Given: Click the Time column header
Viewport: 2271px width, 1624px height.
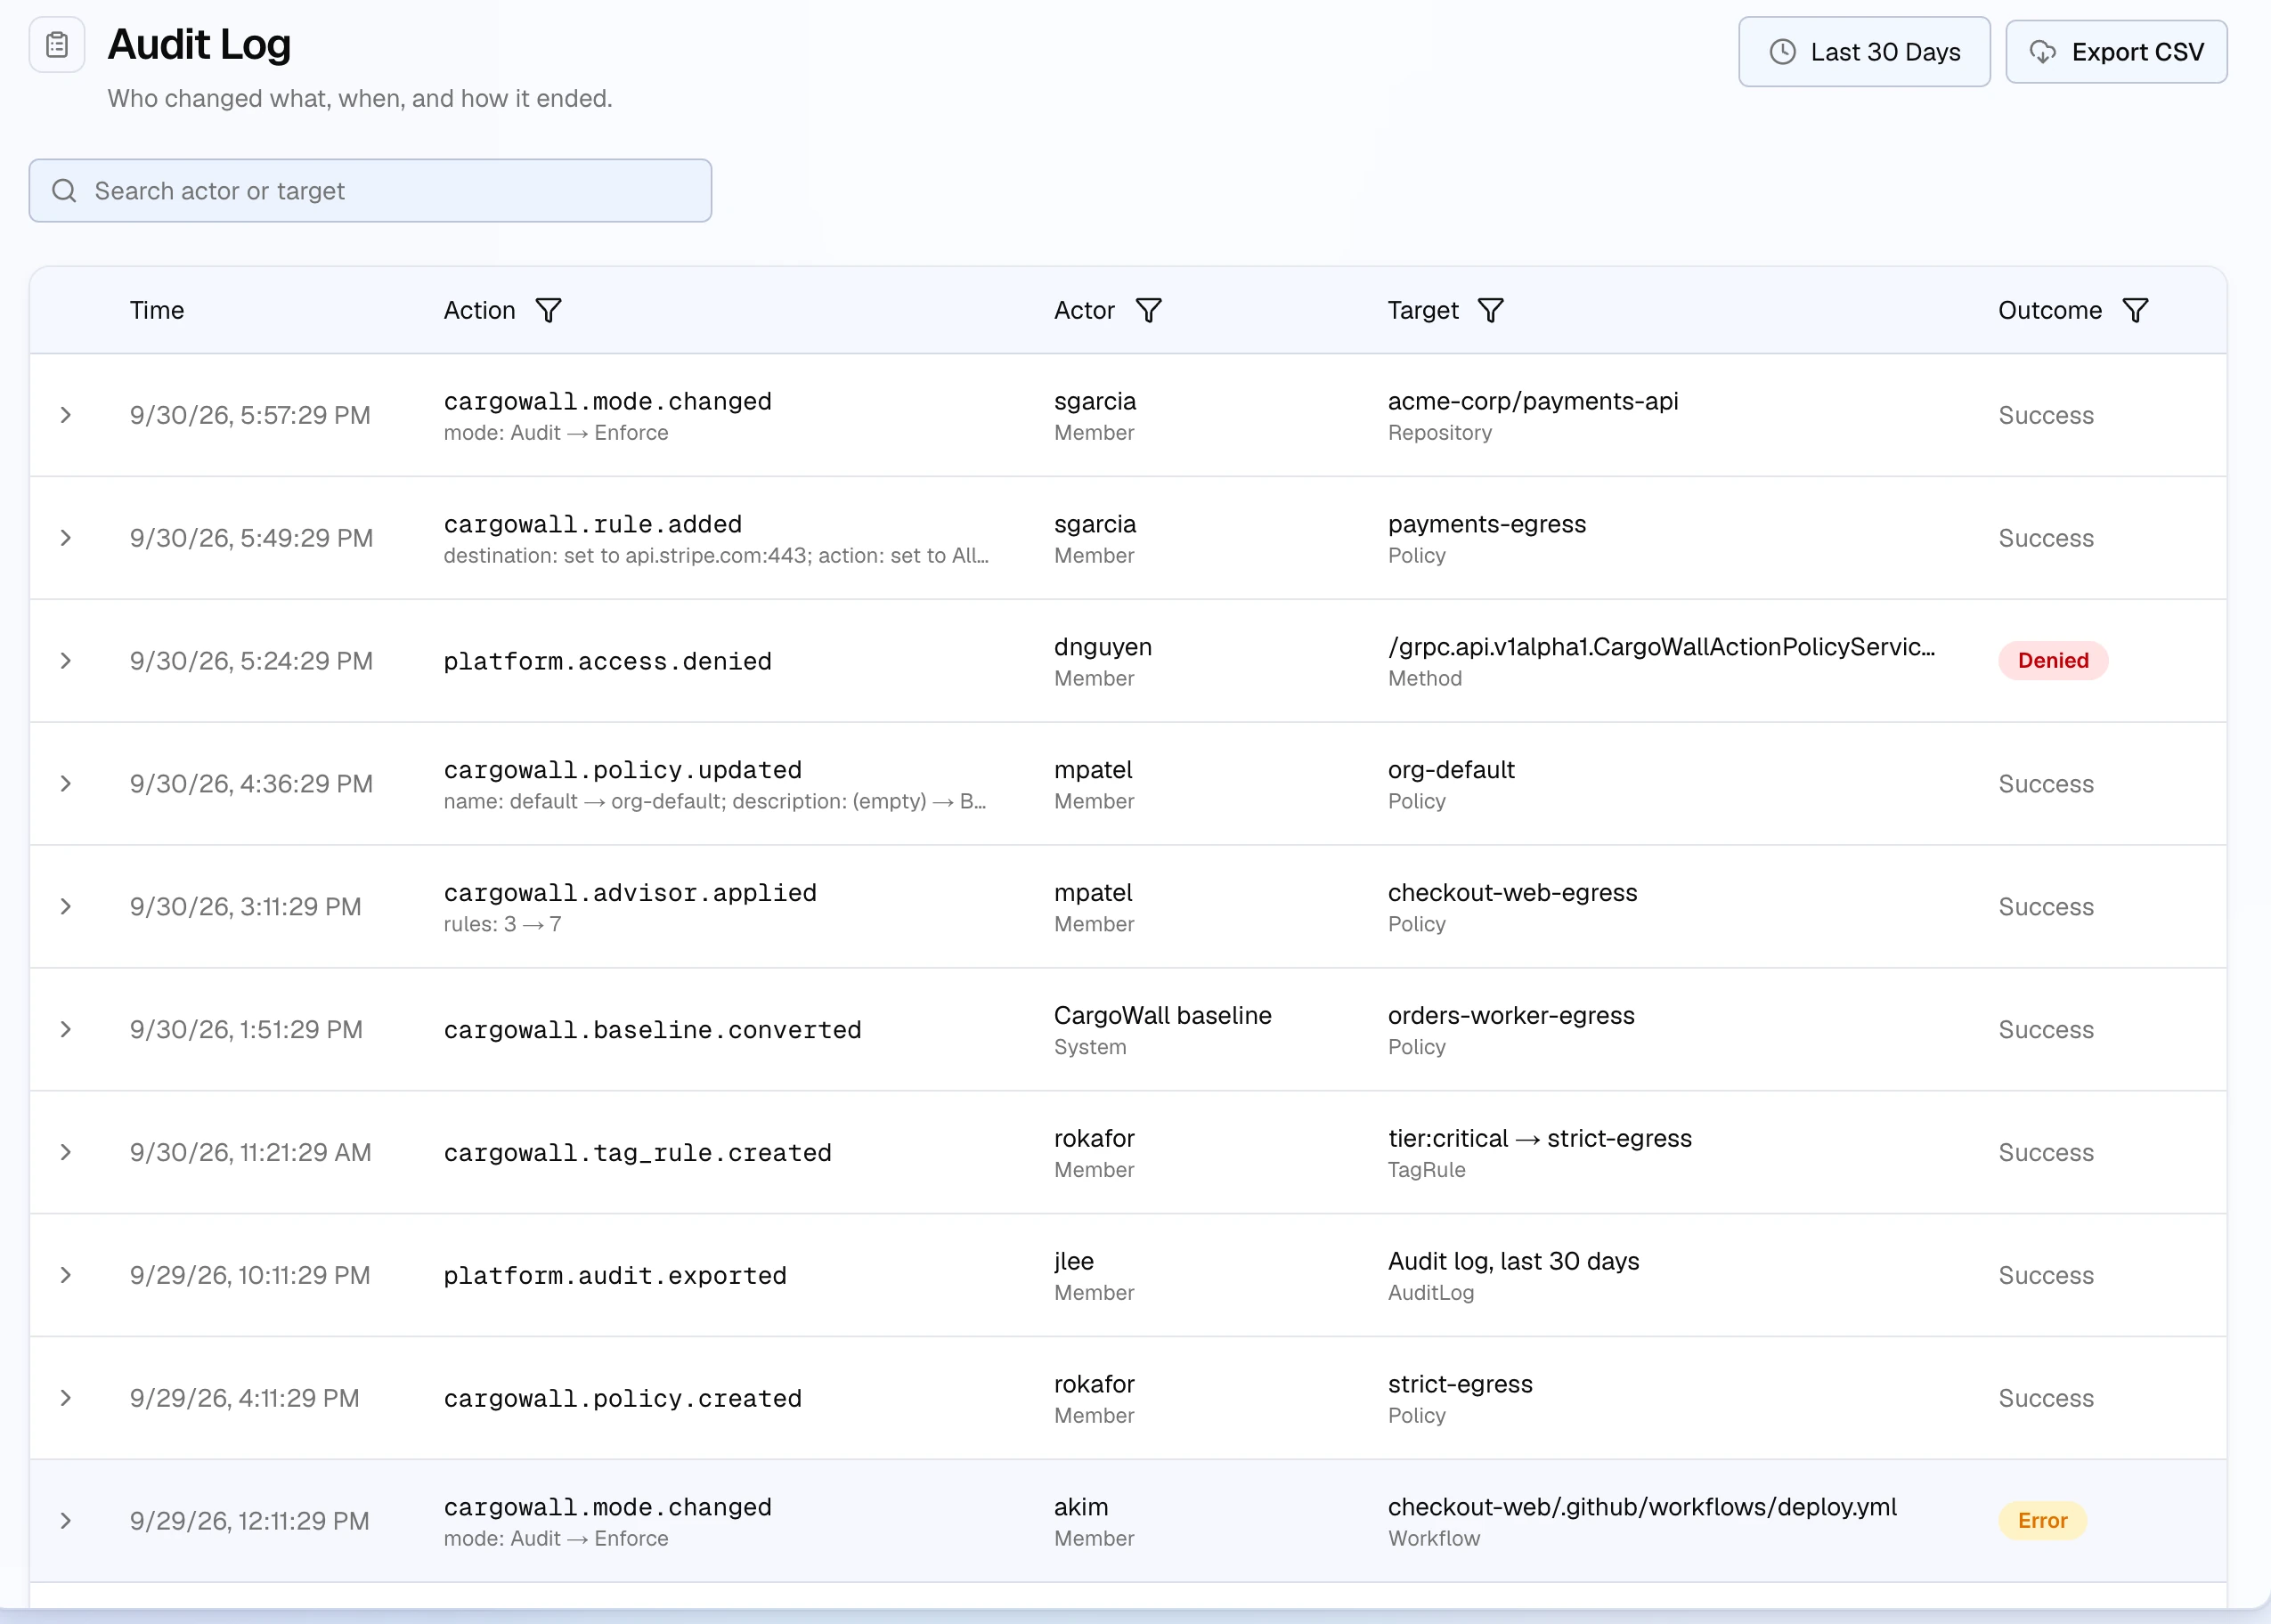Looking at the screenshot, I should pos(157,311).
